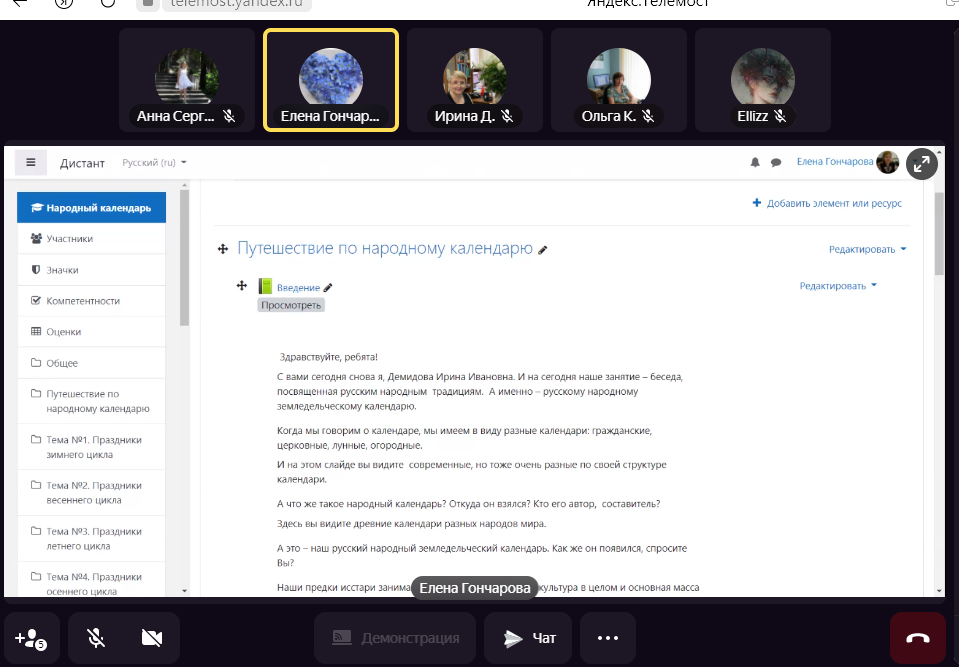The width and height of the screenshot is (959, 667).
Task: Open the Русский (ru) language dropdown
Action: pos(154,162)
